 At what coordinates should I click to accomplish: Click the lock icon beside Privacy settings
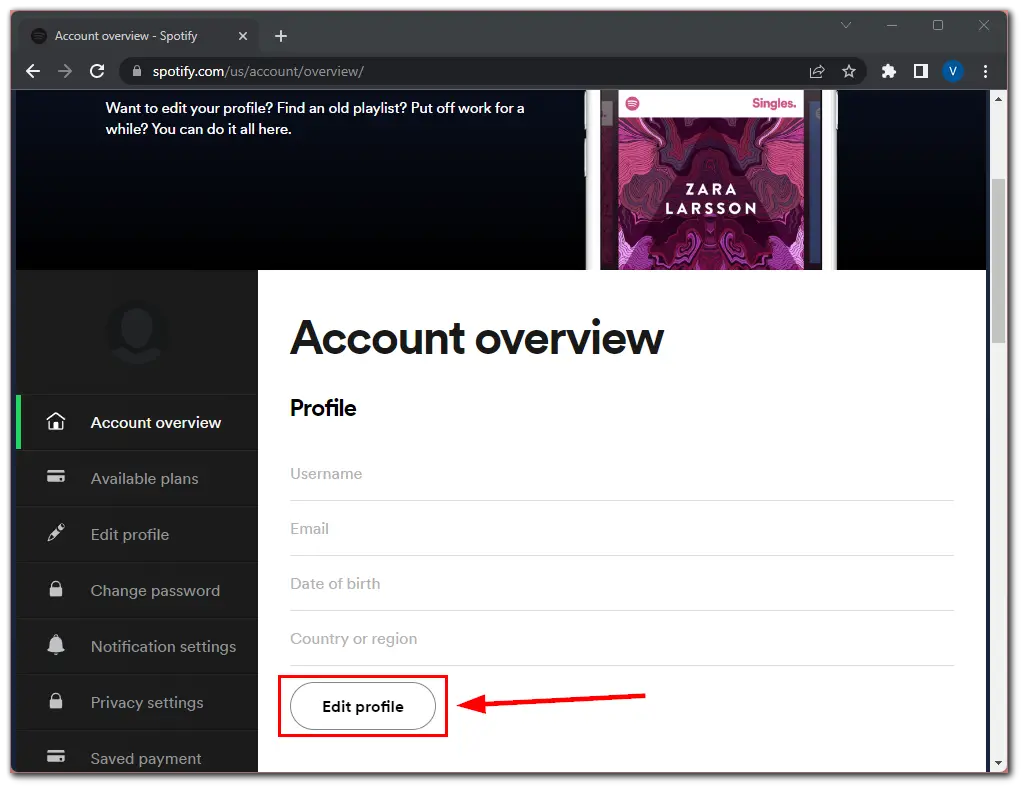point(56,701)
